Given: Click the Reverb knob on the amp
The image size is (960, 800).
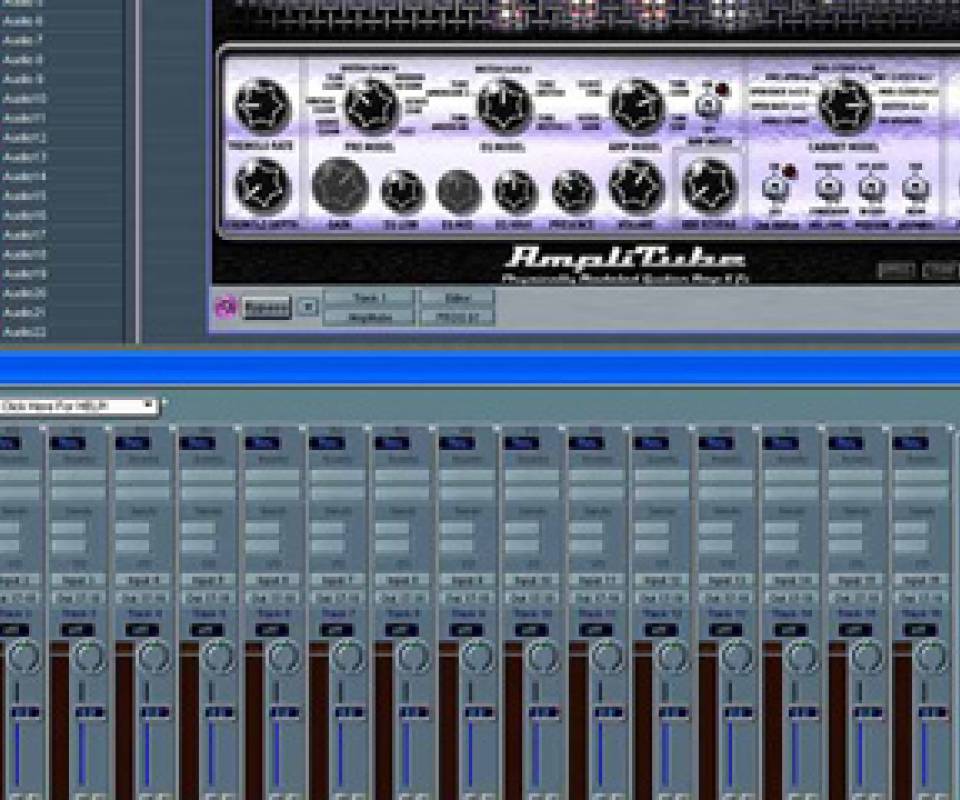Looking at the screenshot, I should click(x=709, y=185).
